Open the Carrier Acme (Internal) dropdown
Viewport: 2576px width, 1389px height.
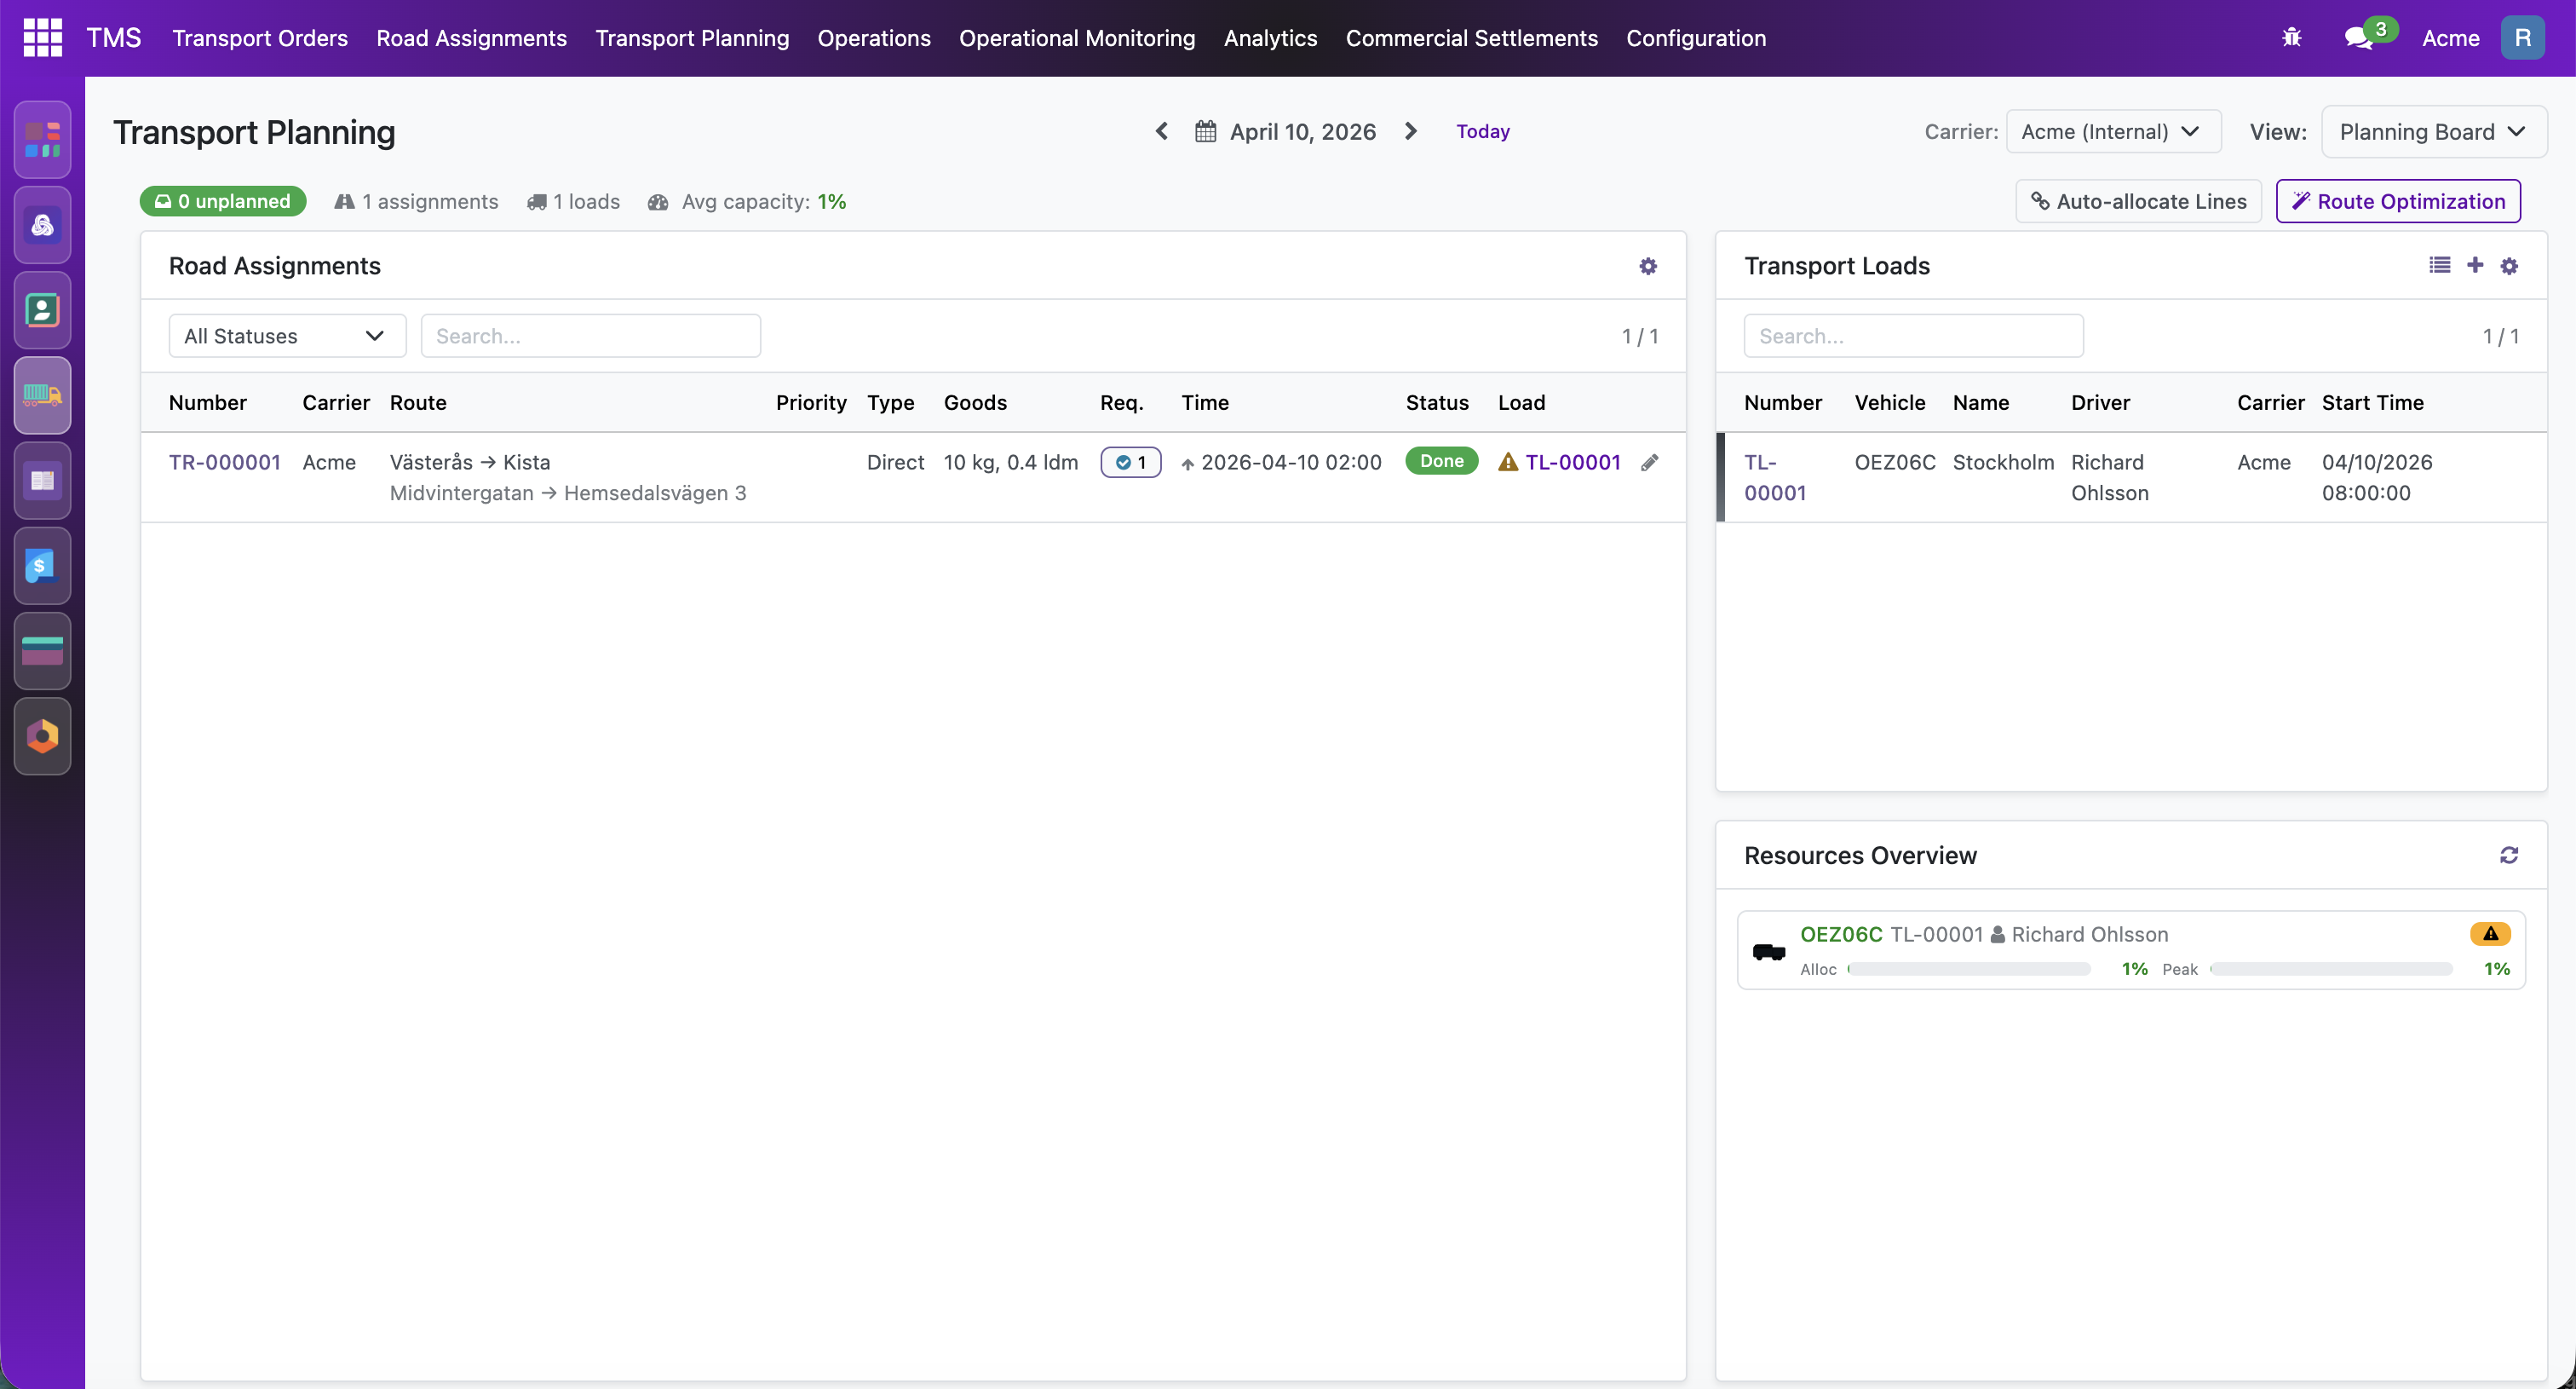pos(2112,132)
